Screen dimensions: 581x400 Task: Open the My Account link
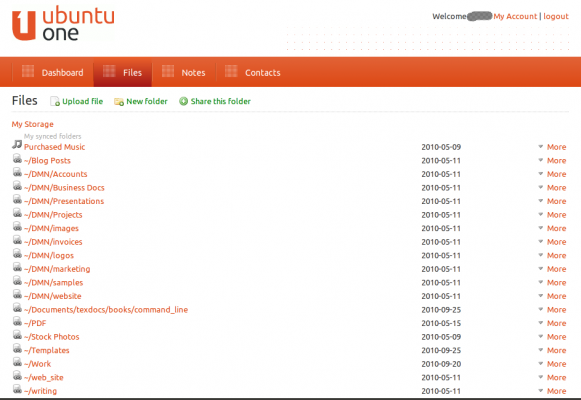(x=515, y=16)
